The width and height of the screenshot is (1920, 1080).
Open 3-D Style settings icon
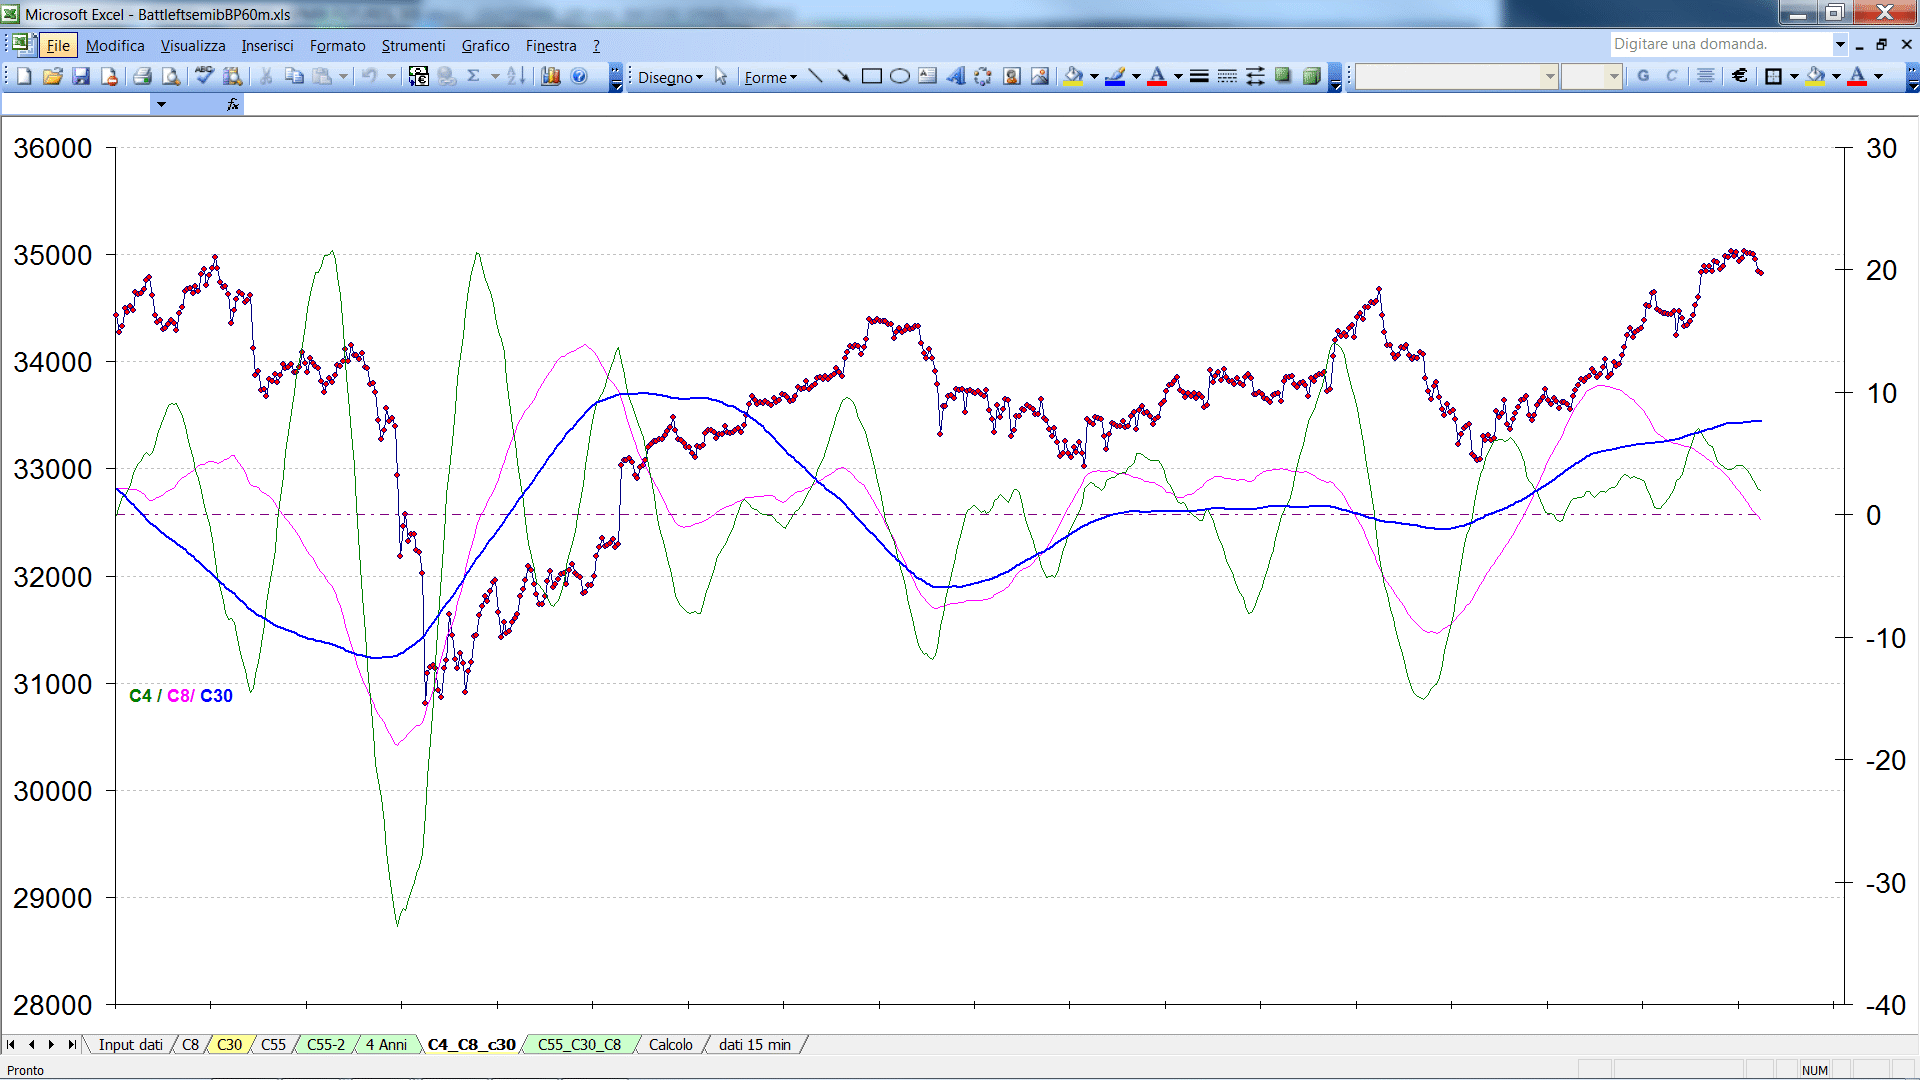point(1312,76)
